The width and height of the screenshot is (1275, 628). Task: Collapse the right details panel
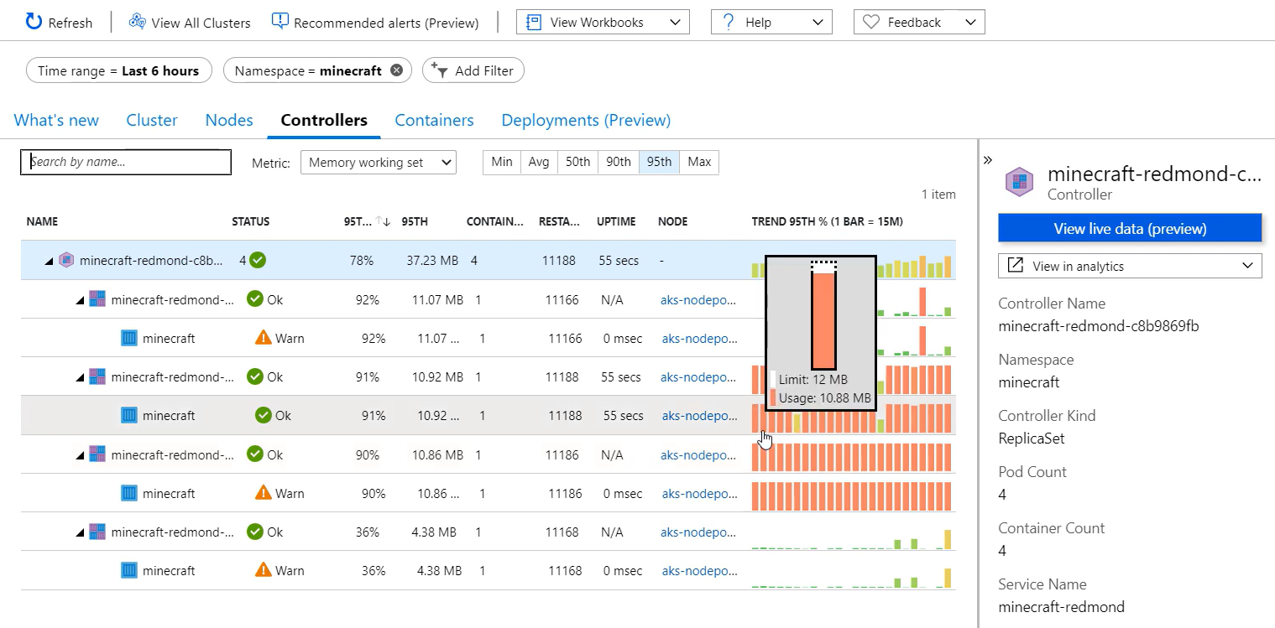point(988,160)
